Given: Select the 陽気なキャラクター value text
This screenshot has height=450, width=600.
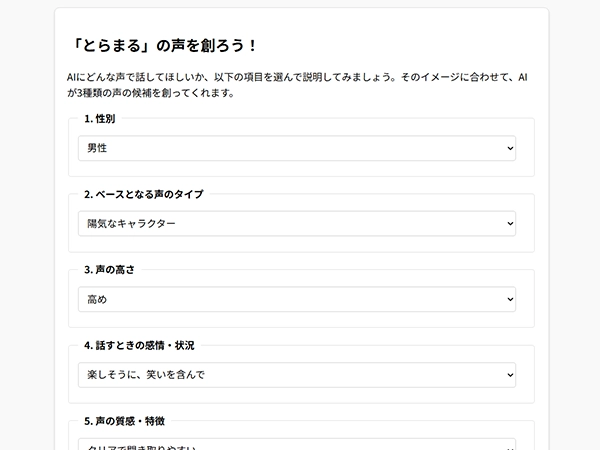Looking at the screenshot, I should tap(132, 223).
